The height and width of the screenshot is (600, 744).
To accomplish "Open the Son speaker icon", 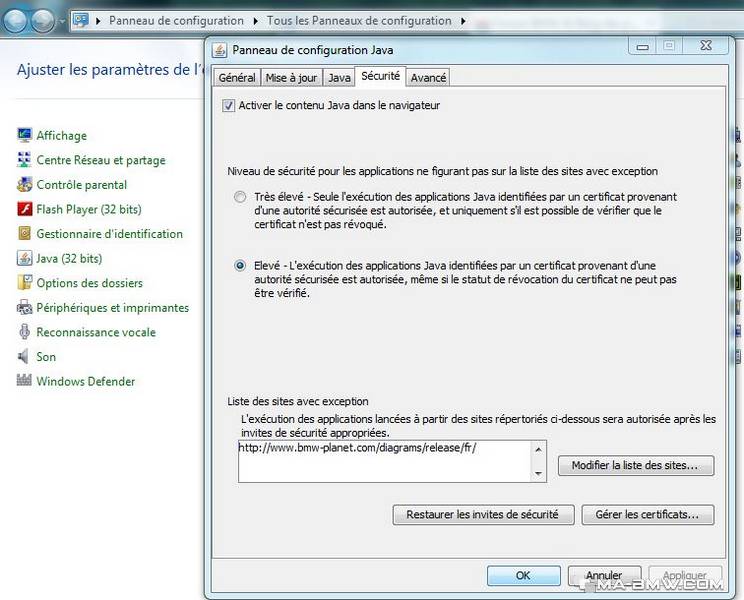I will [x=23, y=357].
